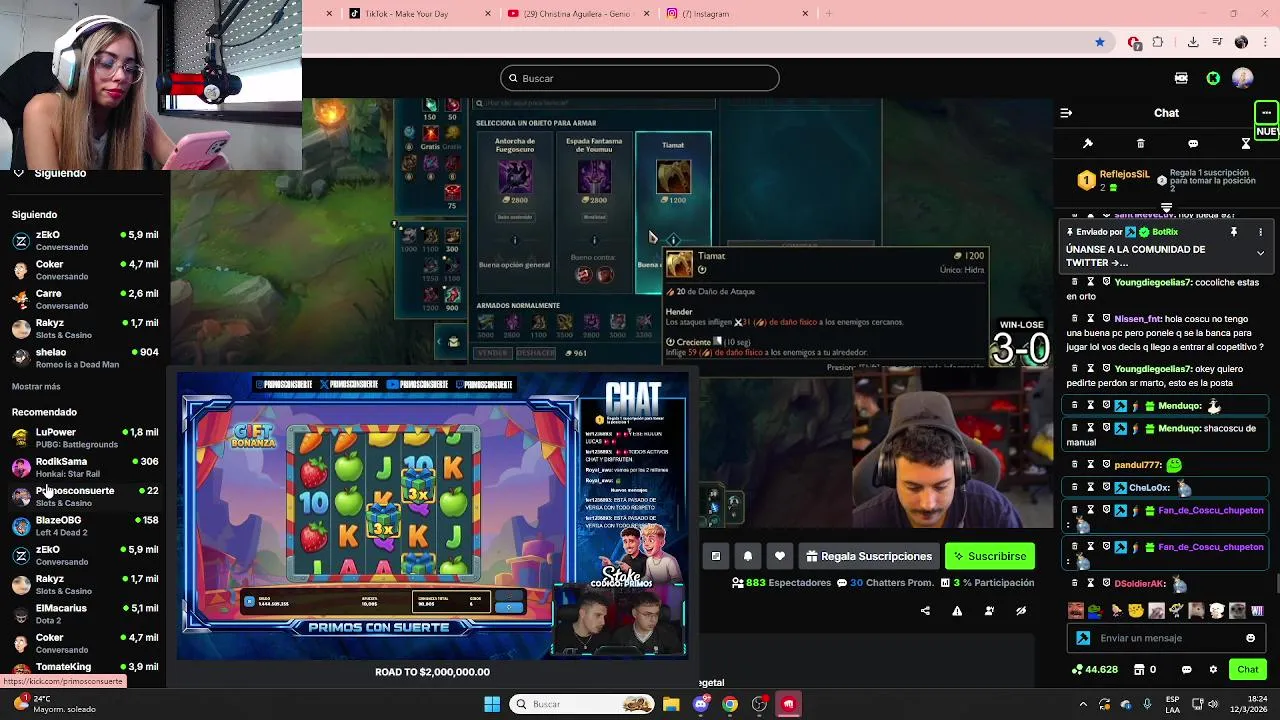Open BlazeOBG Left 4 Dead 2 channel

coord(85,526)
